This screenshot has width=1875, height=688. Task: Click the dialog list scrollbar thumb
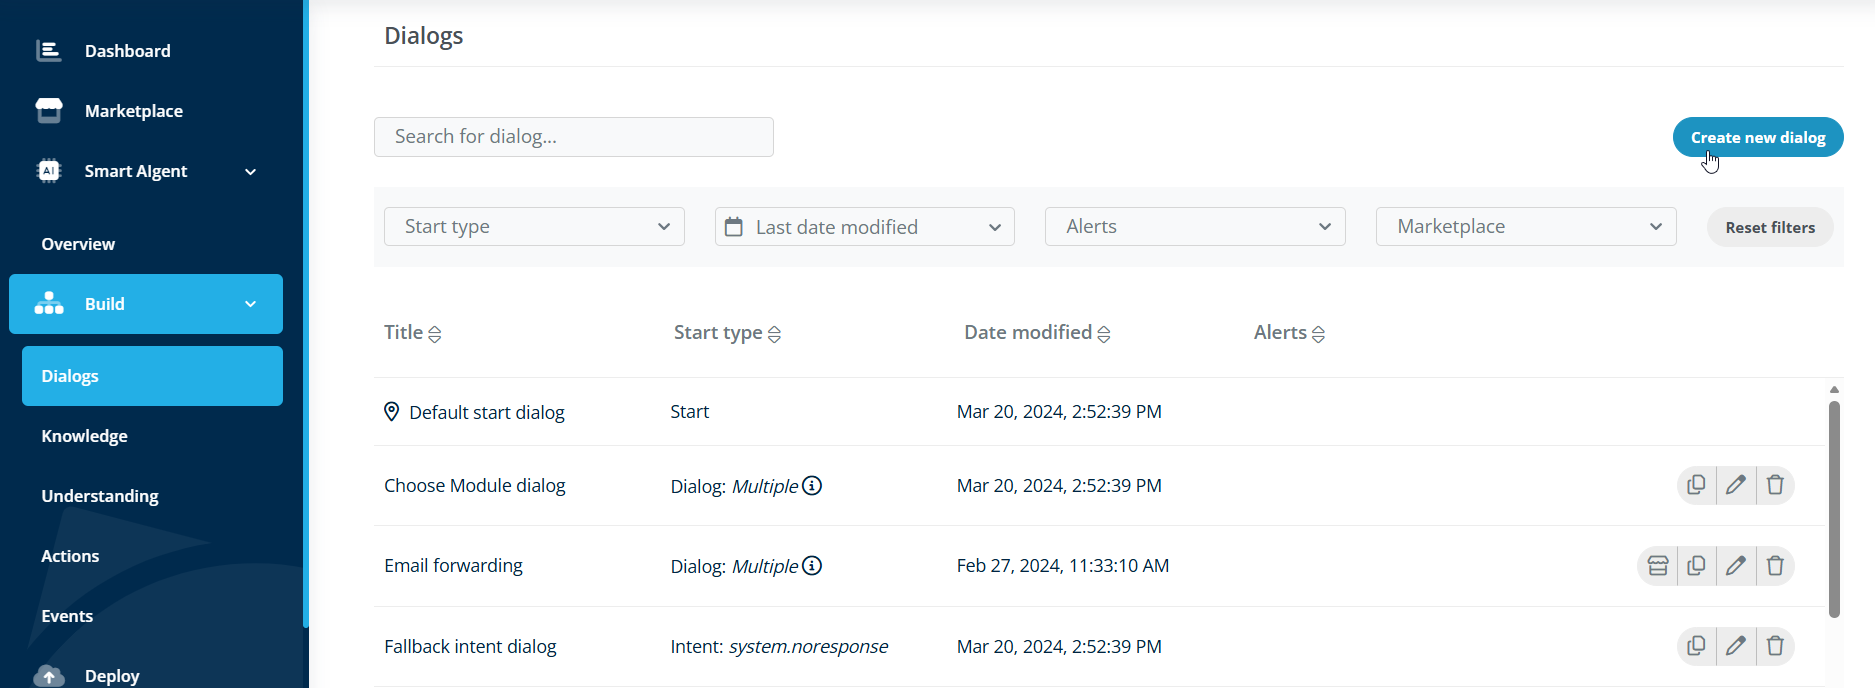pyautogui.click(x=1834, y=509)
